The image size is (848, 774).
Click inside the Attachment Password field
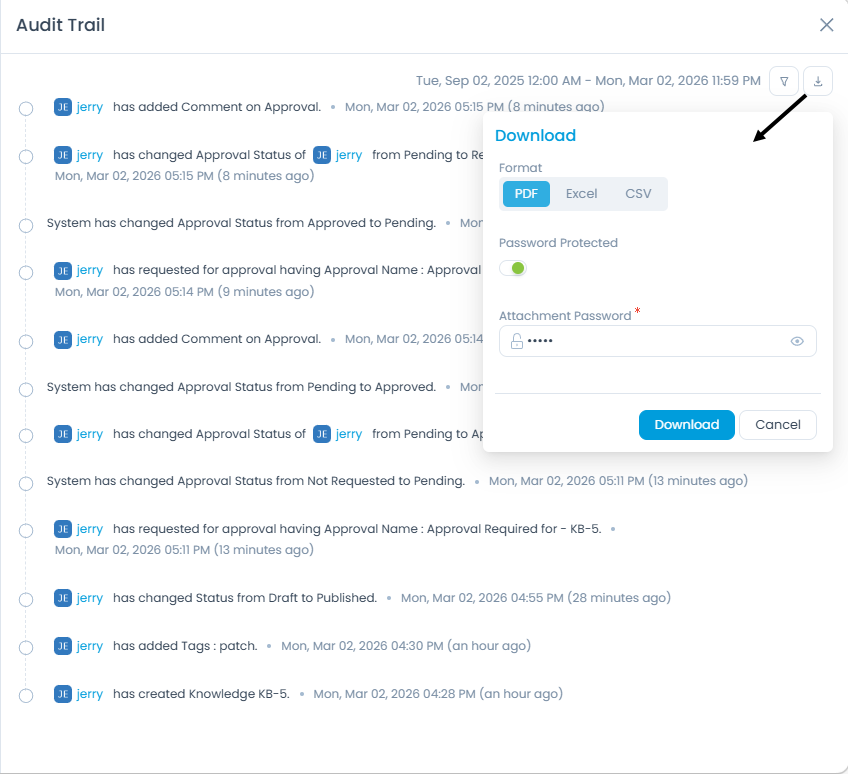point(650,341)
